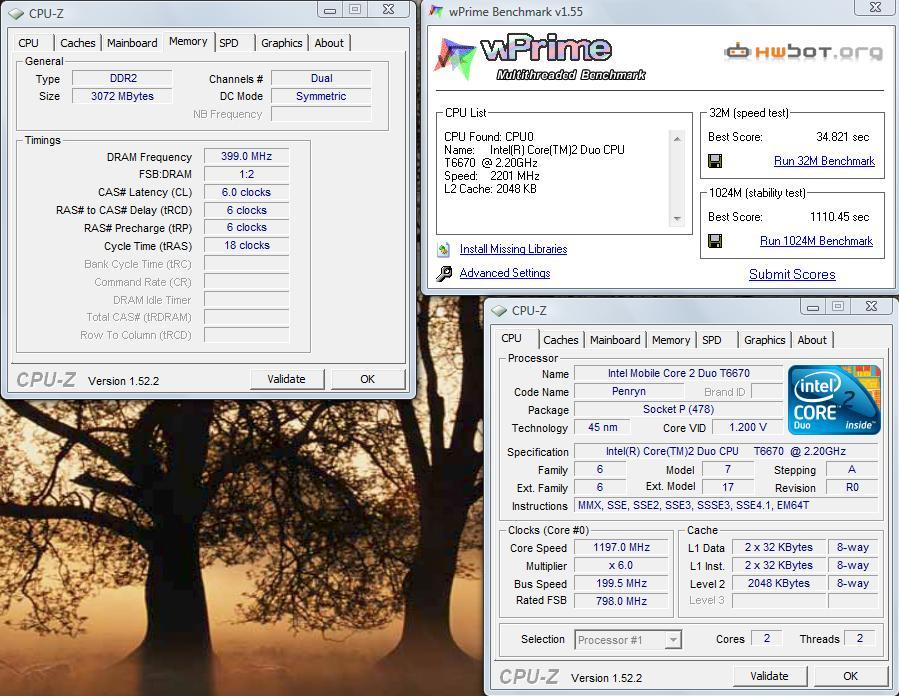Viewport: 899px width, 696px height.
Task: Open Mainboard tab in upper CPU-Z window
Action: [x=132, y=43]
